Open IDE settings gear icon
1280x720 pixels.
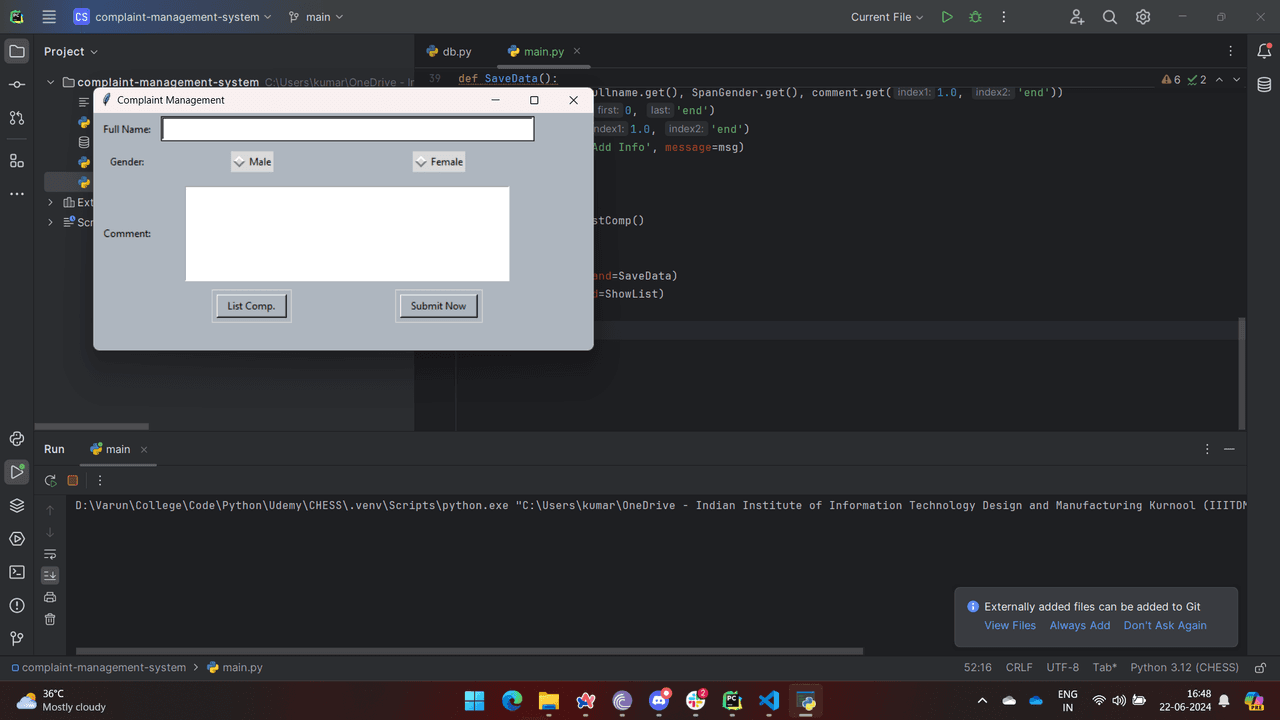coord(1143,17)
